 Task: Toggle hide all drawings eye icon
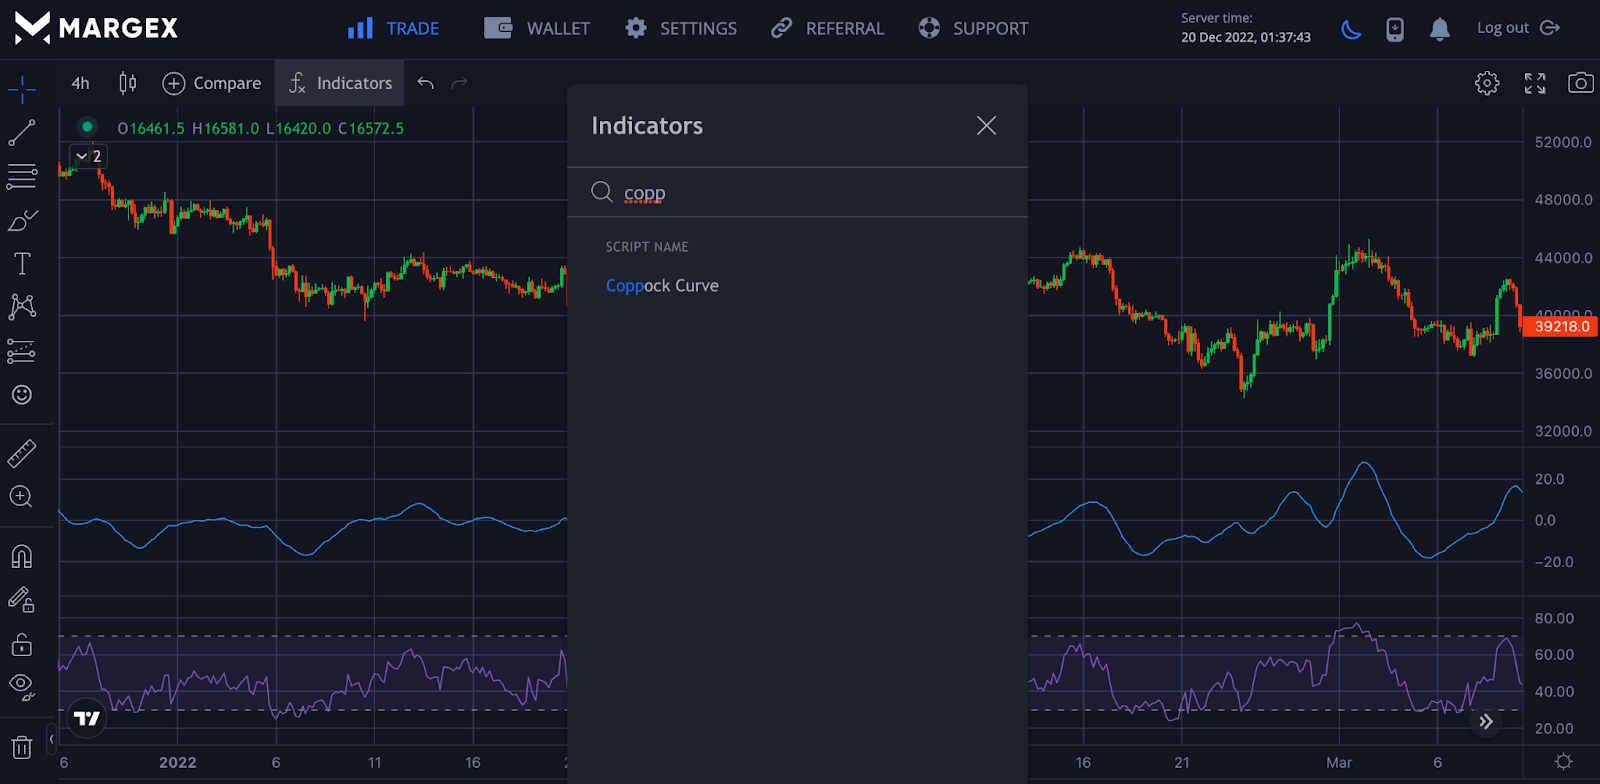[x=22, y=685]
